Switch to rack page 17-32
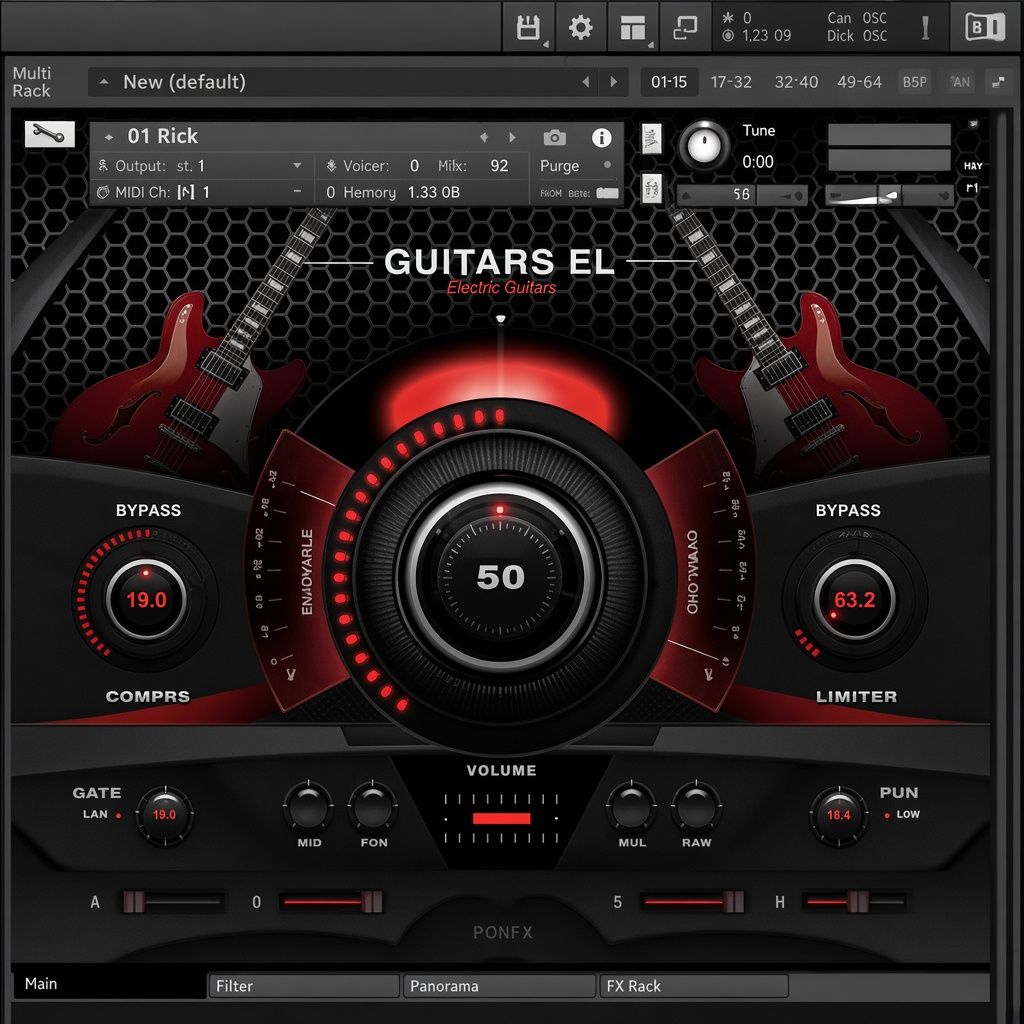The height and width of the screenshot is (1024, 1024). pos(731,82)
